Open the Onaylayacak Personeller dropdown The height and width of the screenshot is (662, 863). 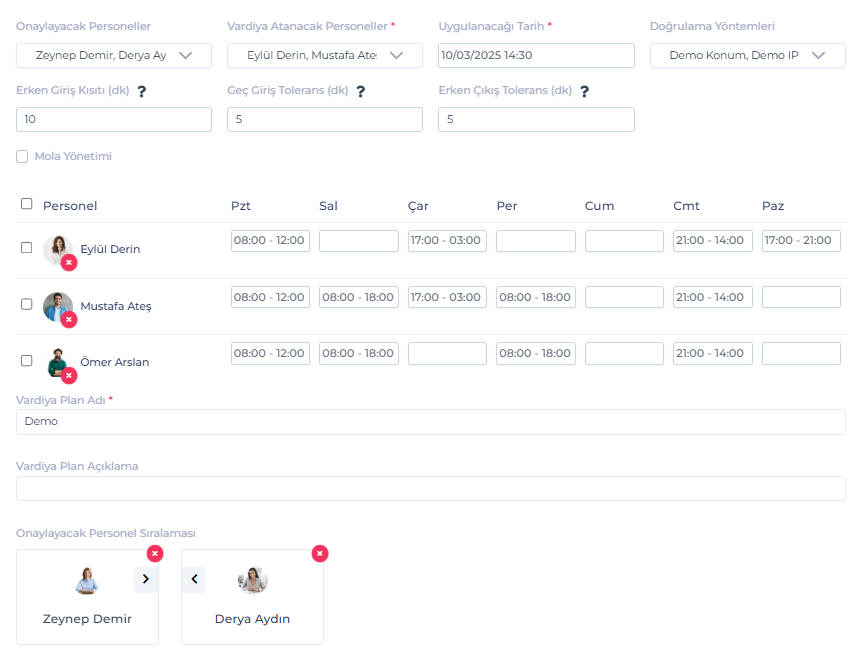(x=114, y=56)
